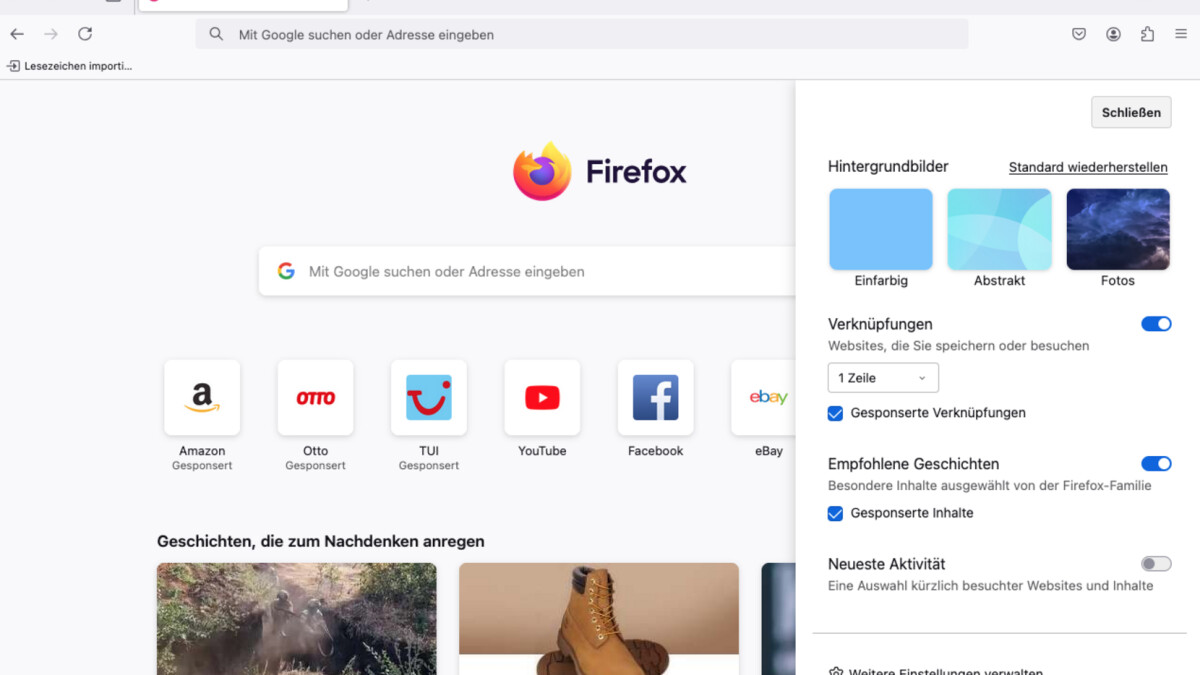
Task: Click the browser back arrow
Action: 16,33
